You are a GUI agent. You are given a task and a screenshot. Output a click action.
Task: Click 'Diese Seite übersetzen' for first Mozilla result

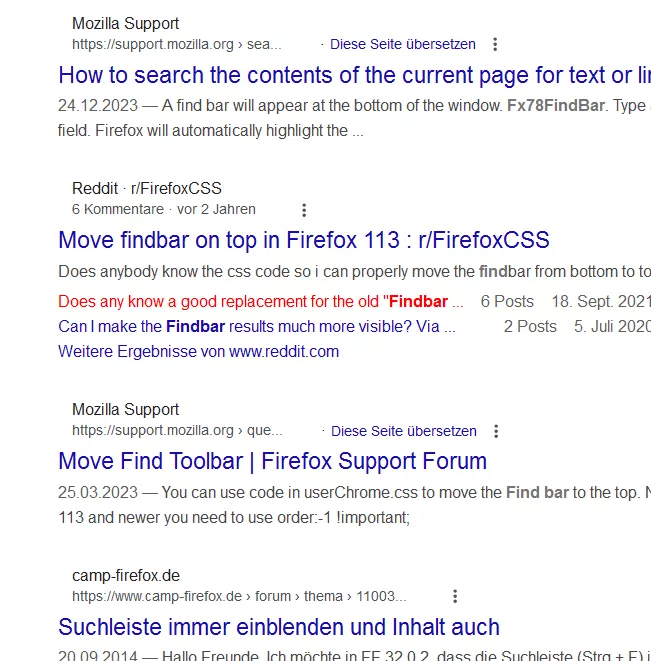pos(403,44)
